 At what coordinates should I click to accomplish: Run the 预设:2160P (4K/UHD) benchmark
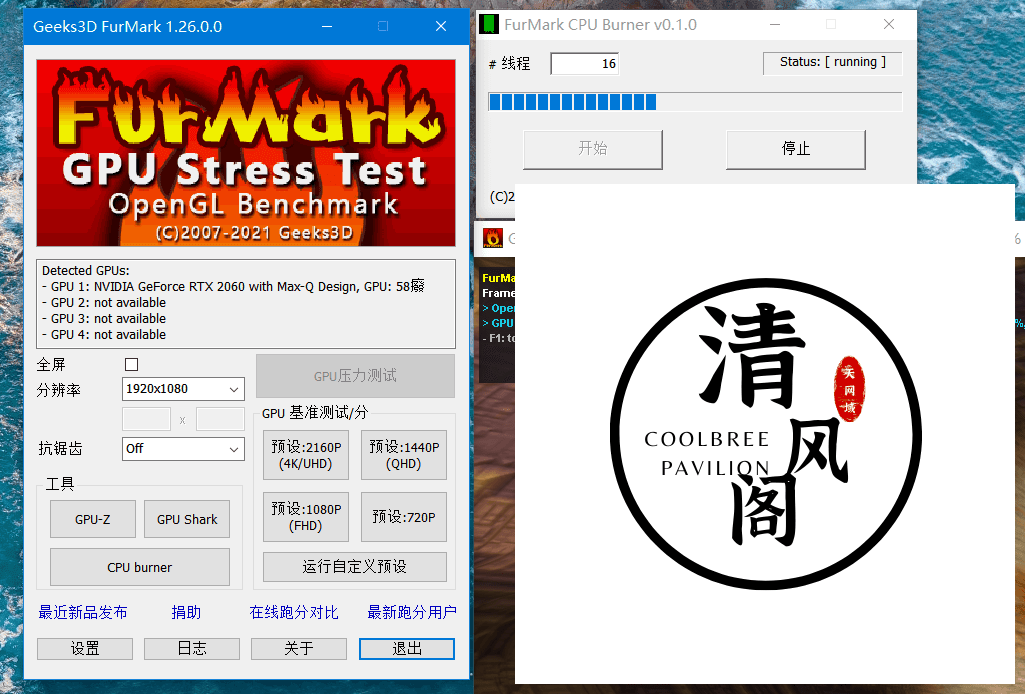[x=306, y=455]
